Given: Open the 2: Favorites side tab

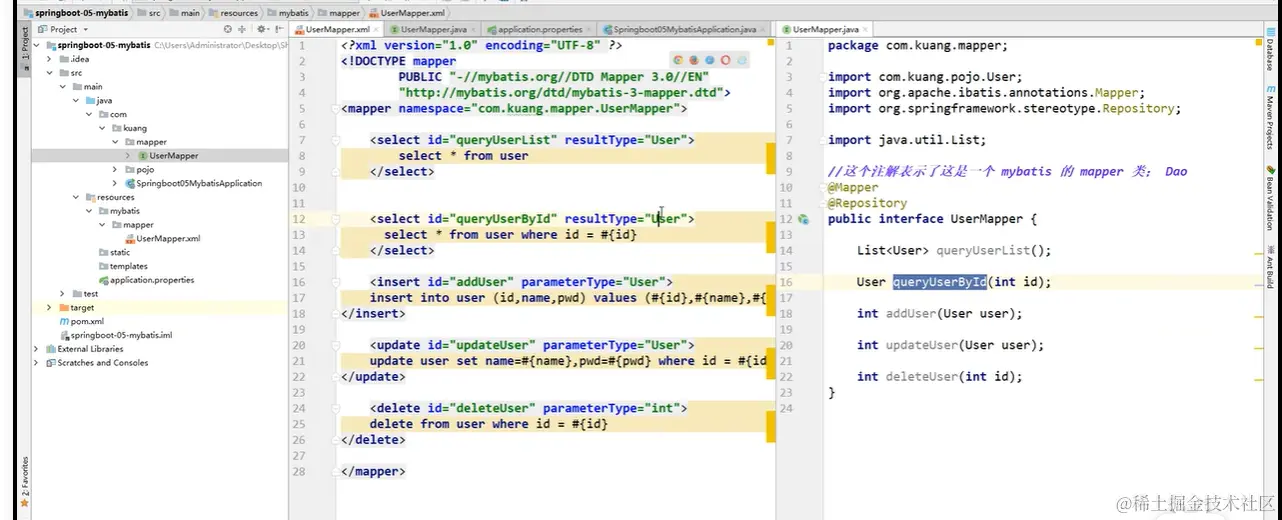Looking at the screenshot, I should coord(25,484).
